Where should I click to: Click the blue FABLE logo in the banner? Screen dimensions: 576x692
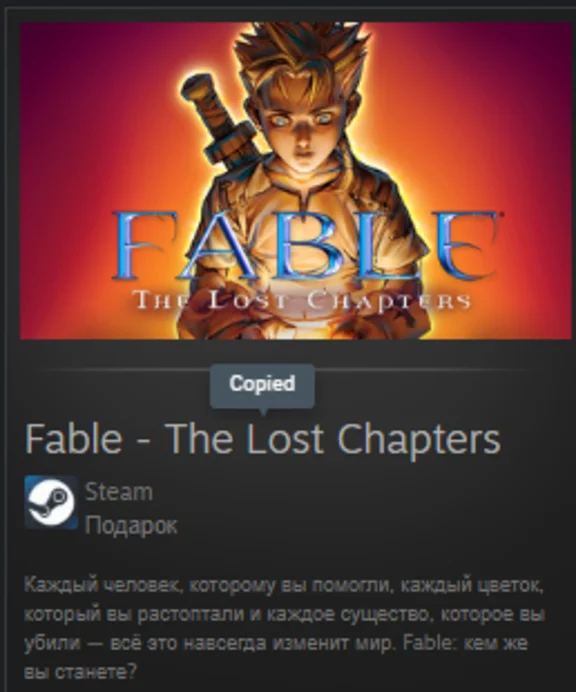305,245
